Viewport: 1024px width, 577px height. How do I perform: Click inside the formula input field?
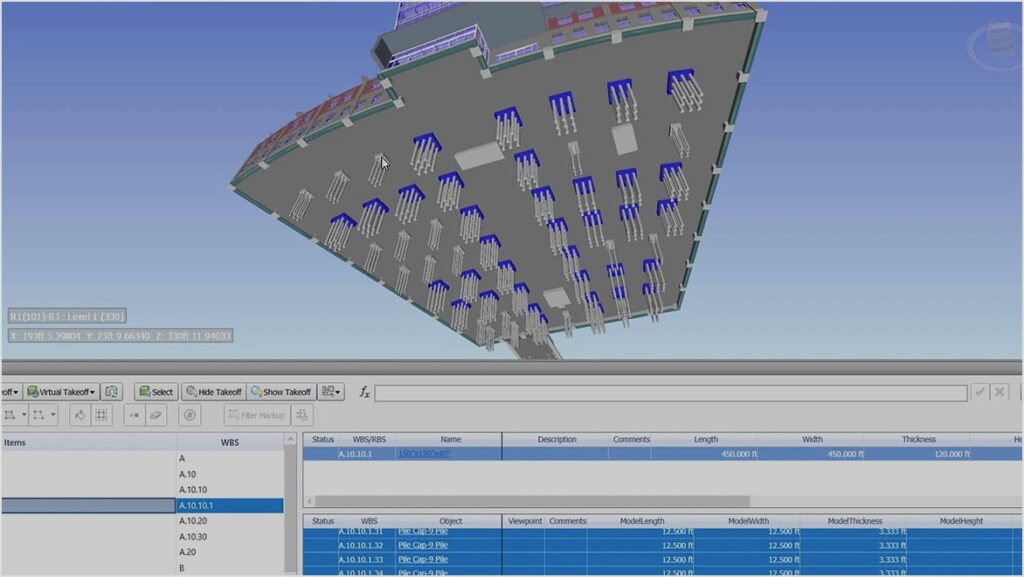point(670,393)
